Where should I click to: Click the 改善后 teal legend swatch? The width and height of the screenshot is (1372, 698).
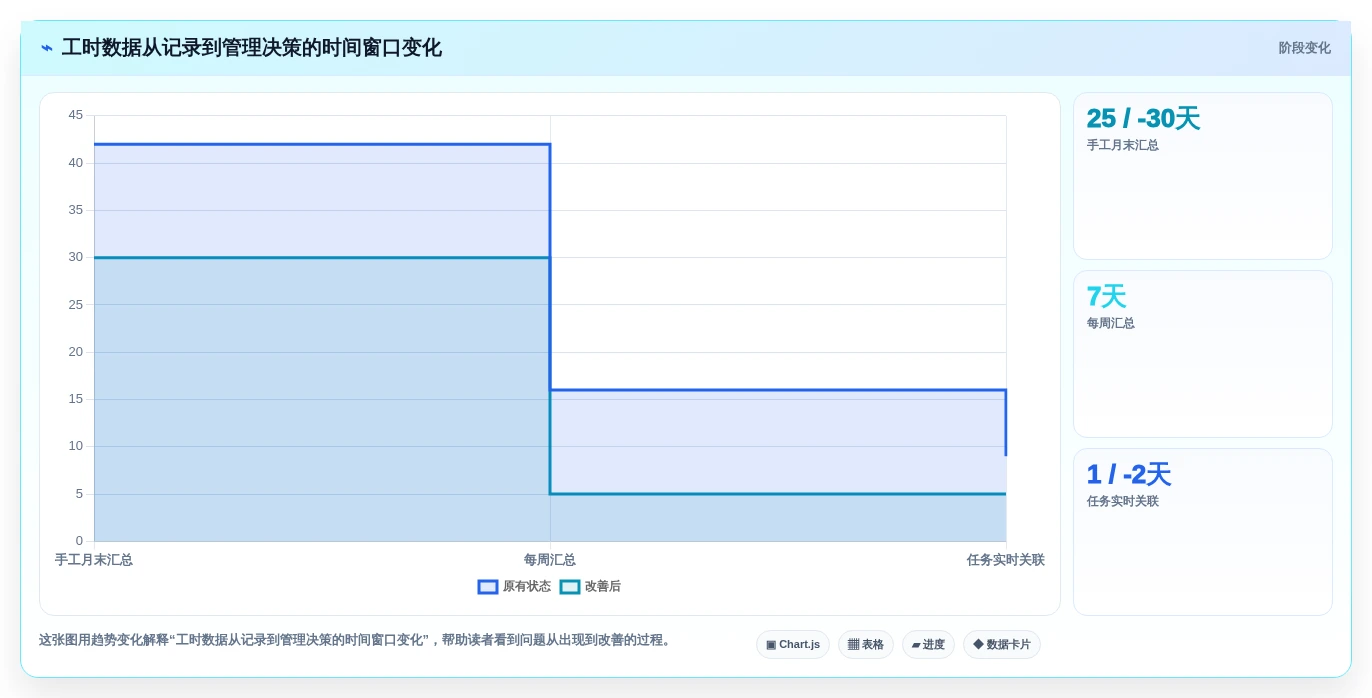click(570, 587)
